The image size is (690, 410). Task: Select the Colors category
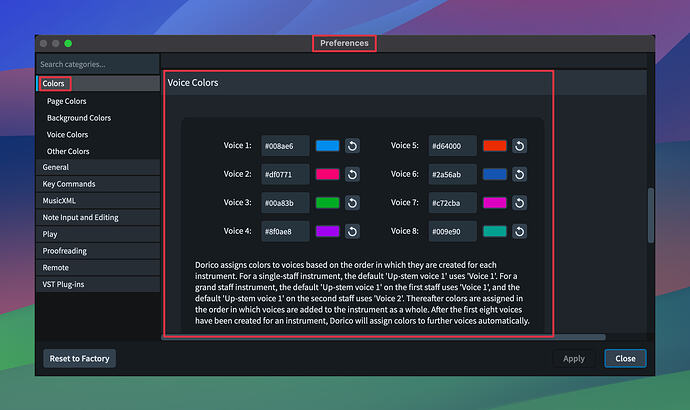coord(98,84)
